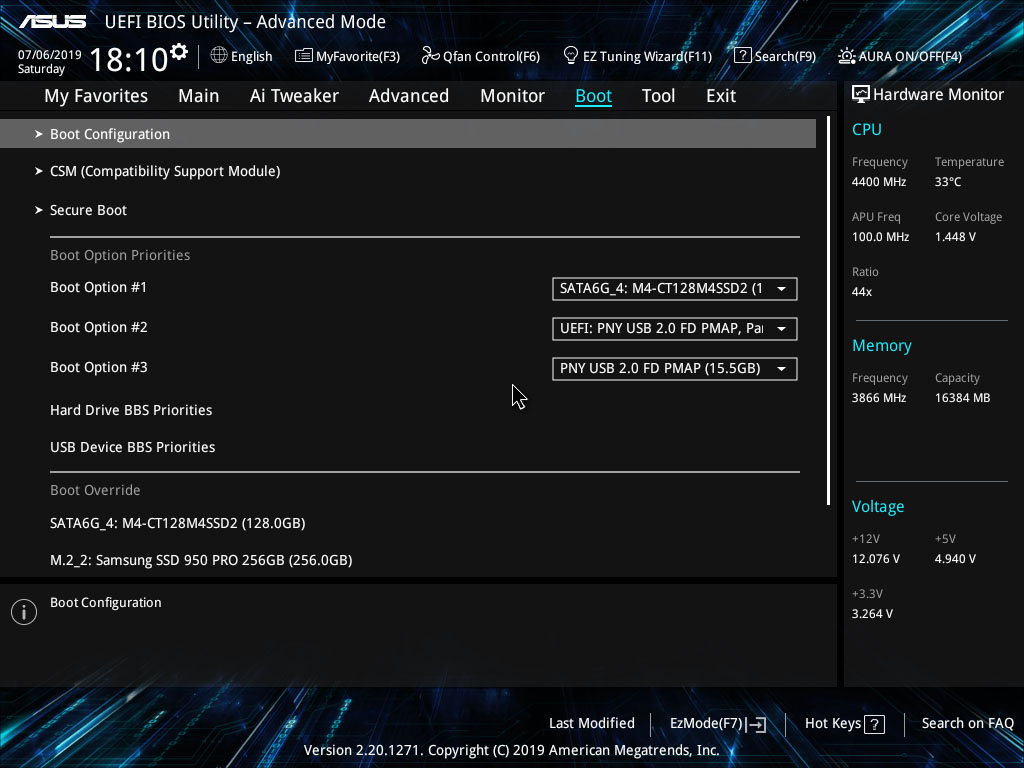Select the Monitor tab
This screenshot has width=1024, height=768.
tap(513, 96)
